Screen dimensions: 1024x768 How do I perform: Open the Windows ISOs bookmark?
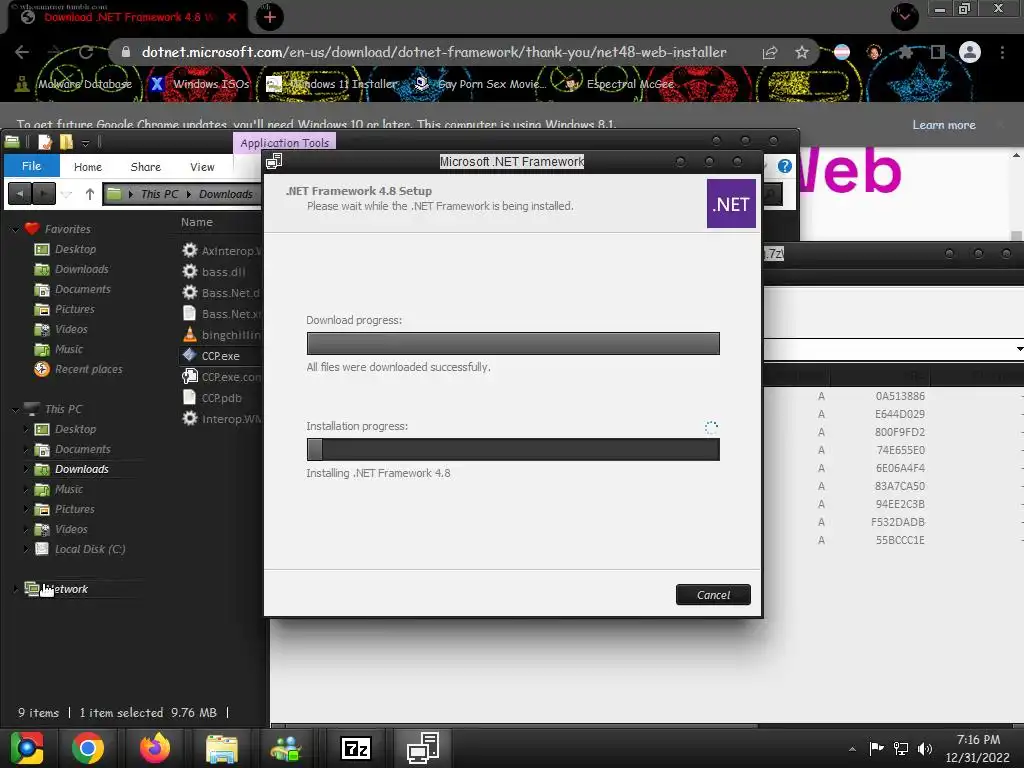point(200,84)
